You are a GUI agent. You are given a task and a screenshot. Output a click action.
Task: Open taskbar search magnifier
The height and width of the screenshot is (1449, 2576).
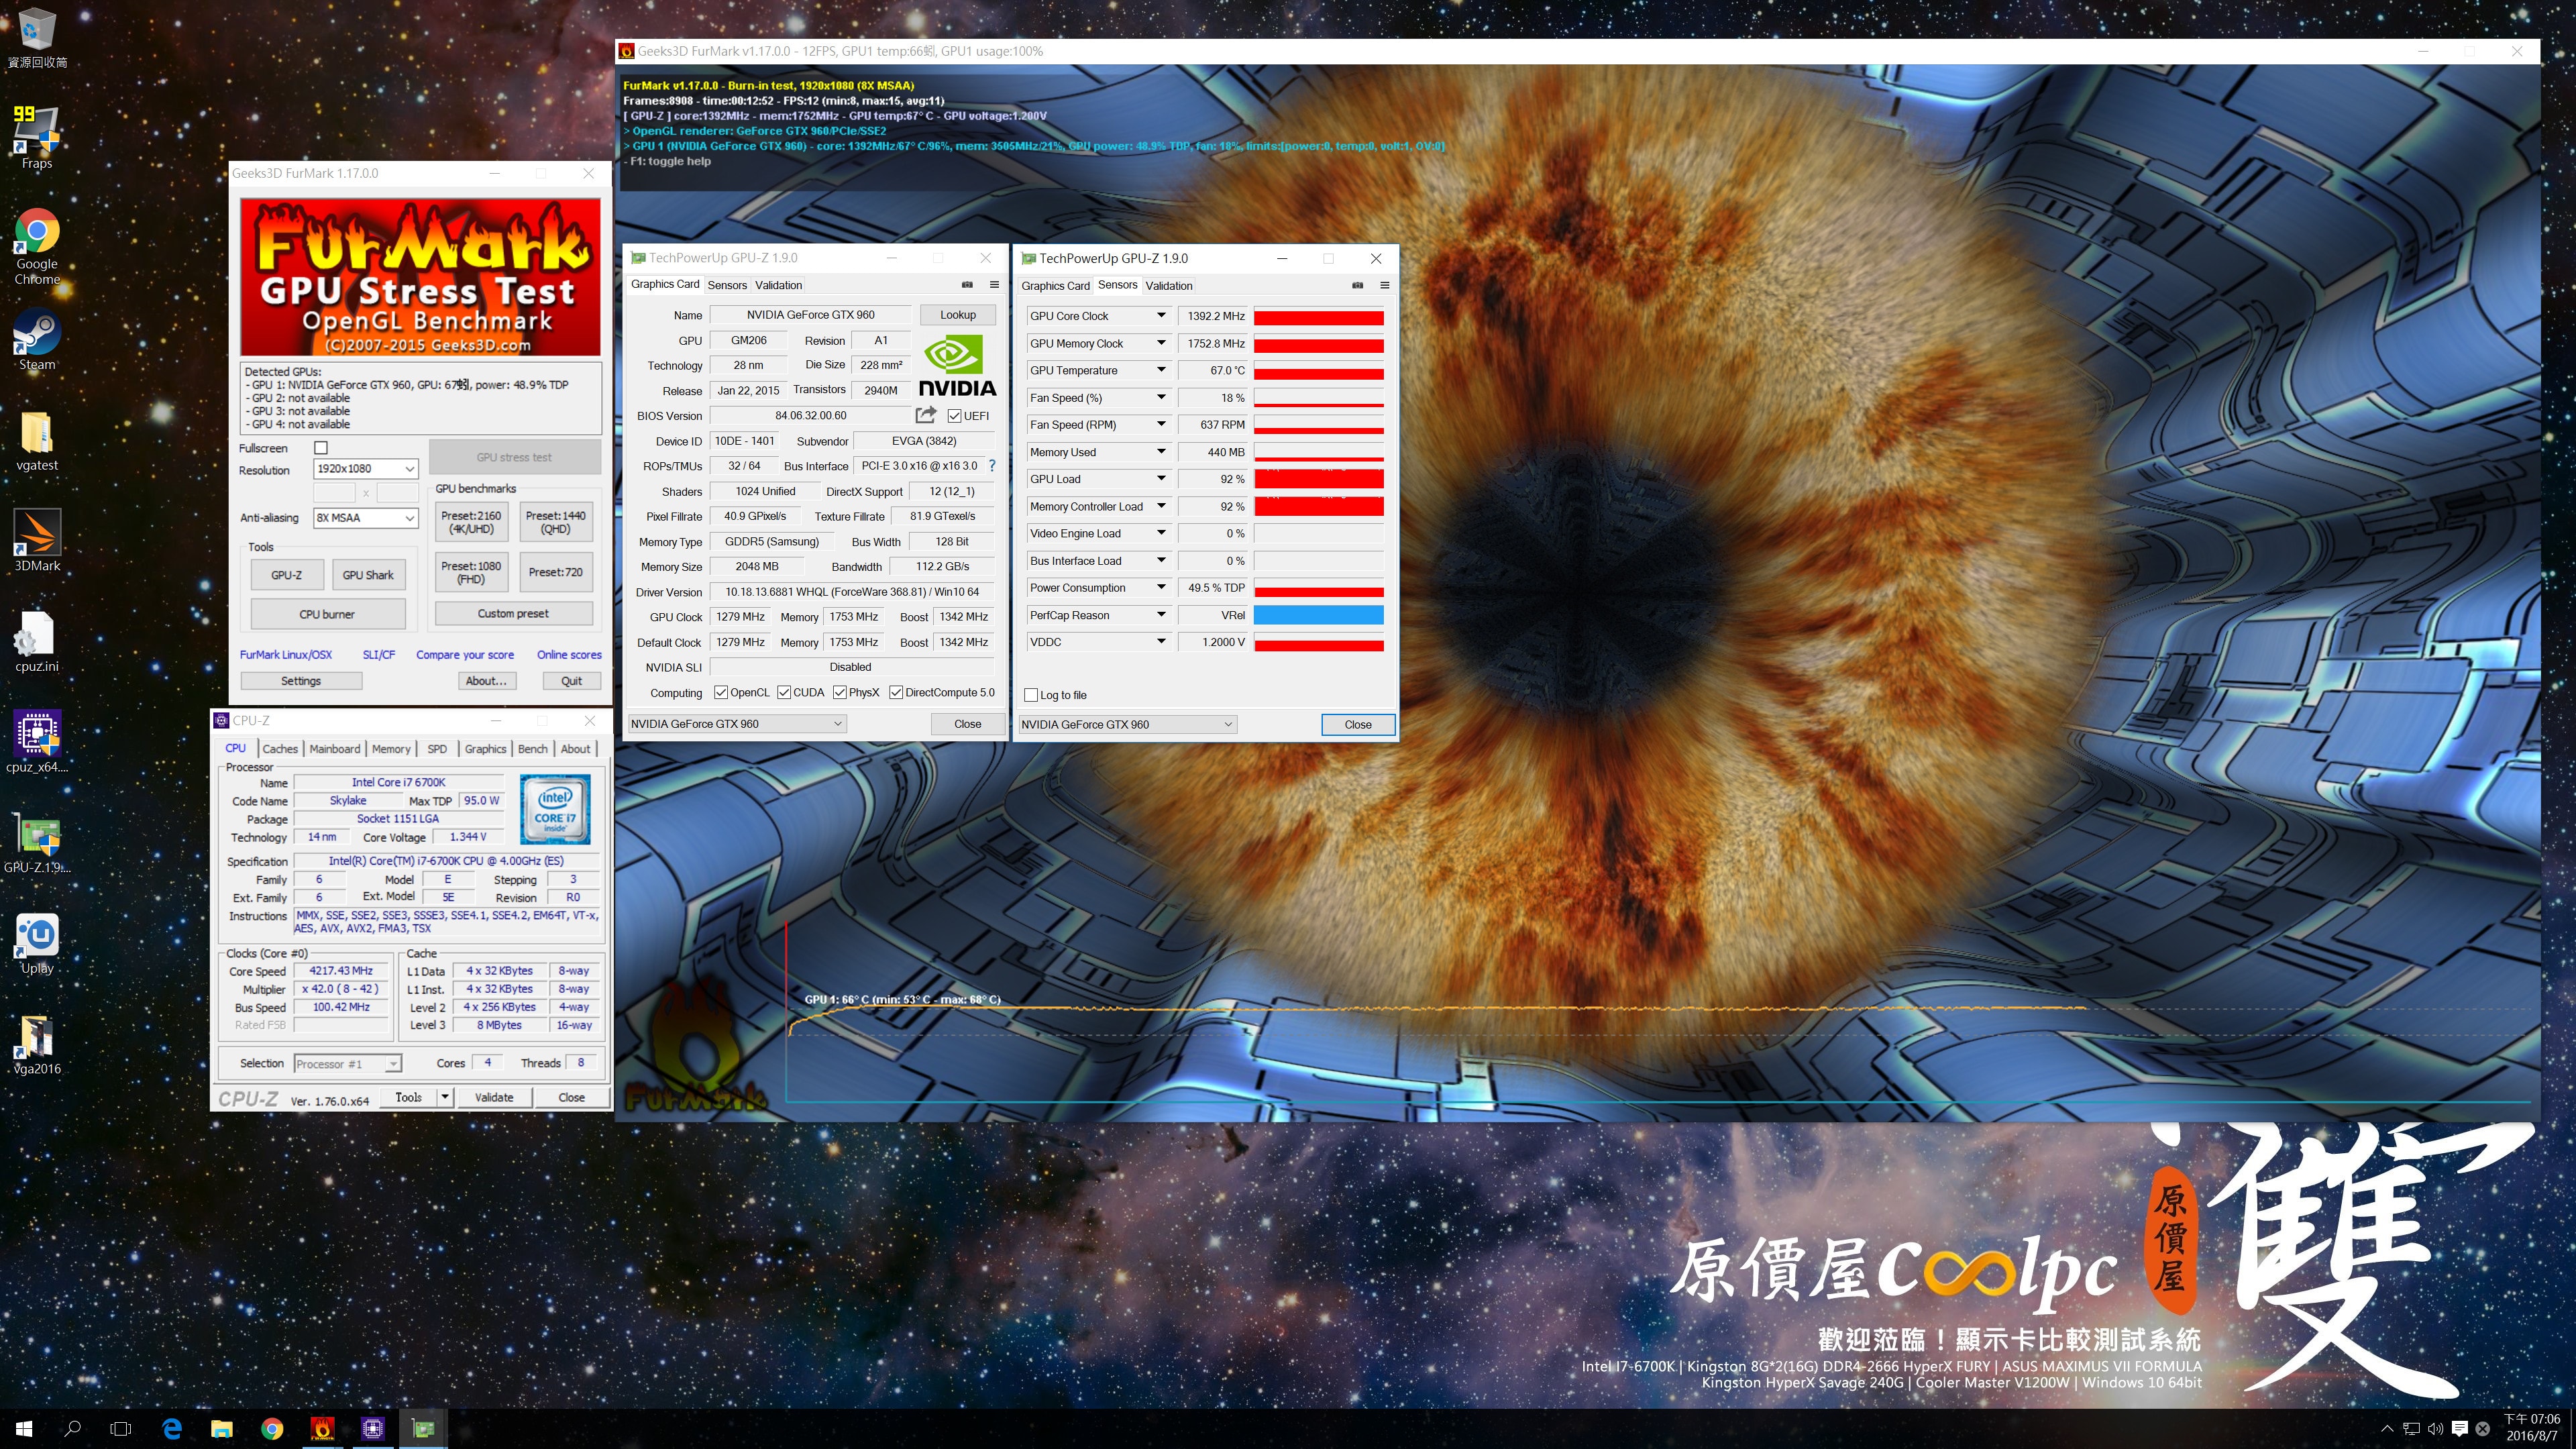72,1429
